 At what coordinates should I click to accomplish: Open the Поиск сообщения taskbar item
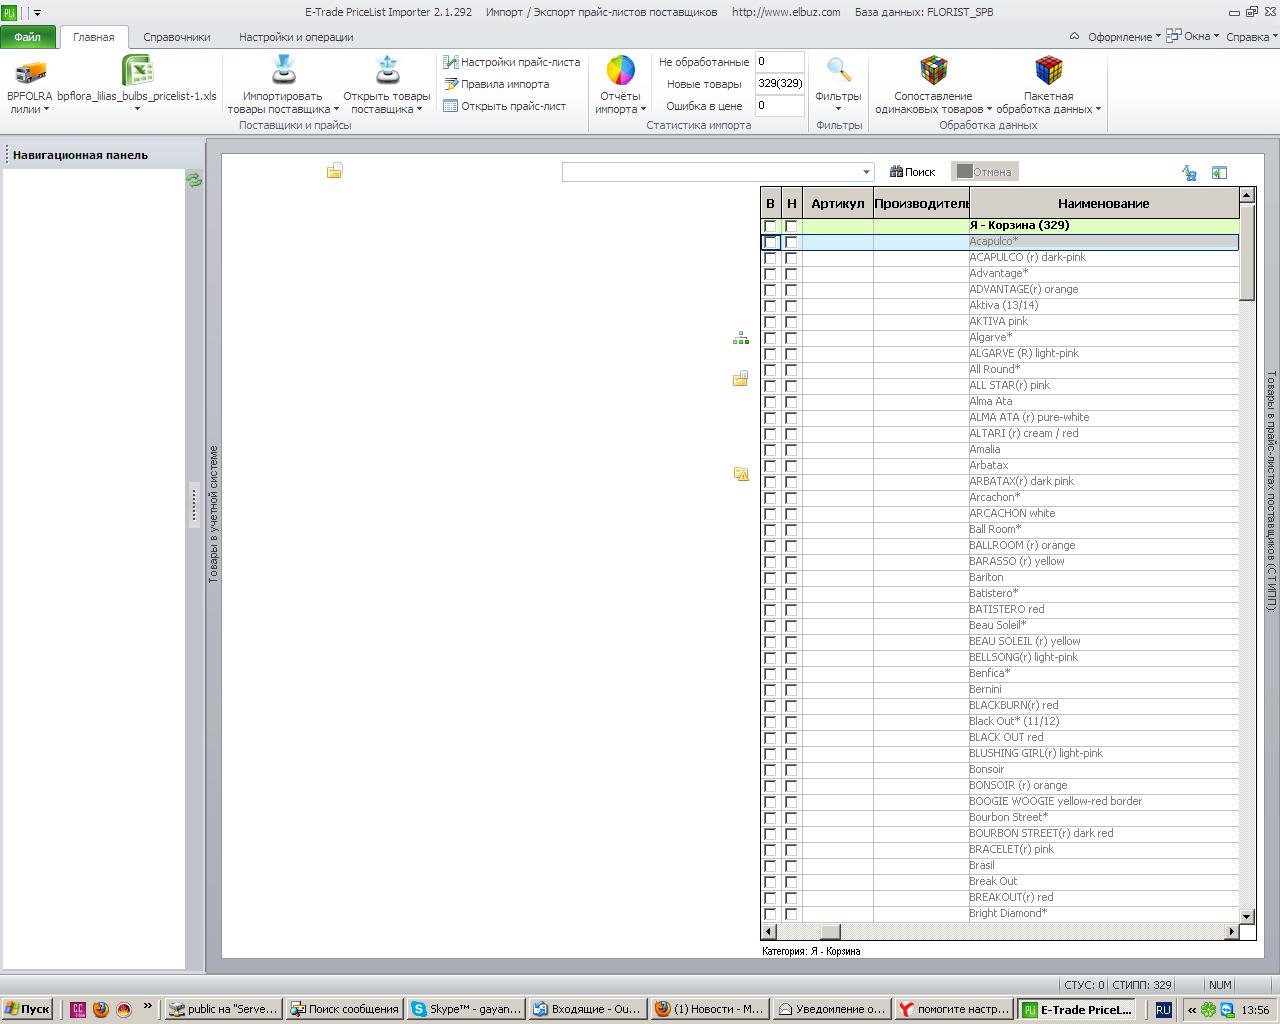coord(345,1009)
